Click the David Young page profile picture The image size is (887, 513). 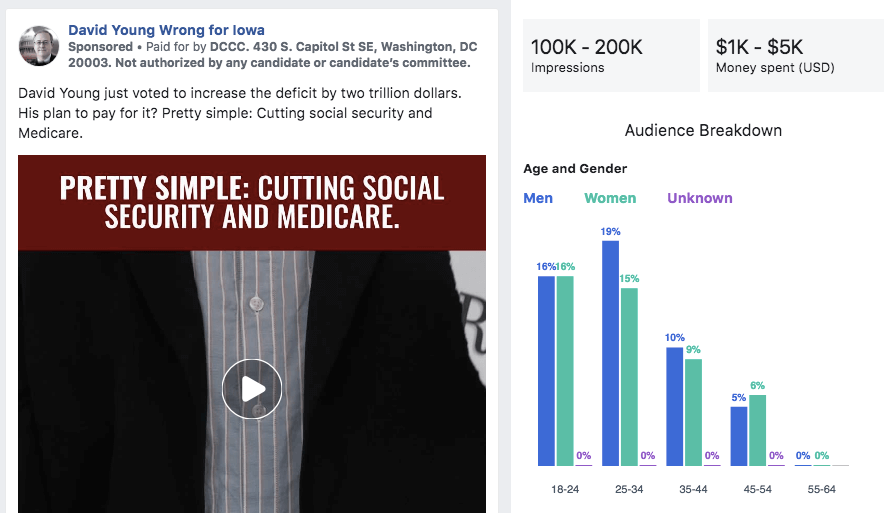pos(39,46)
